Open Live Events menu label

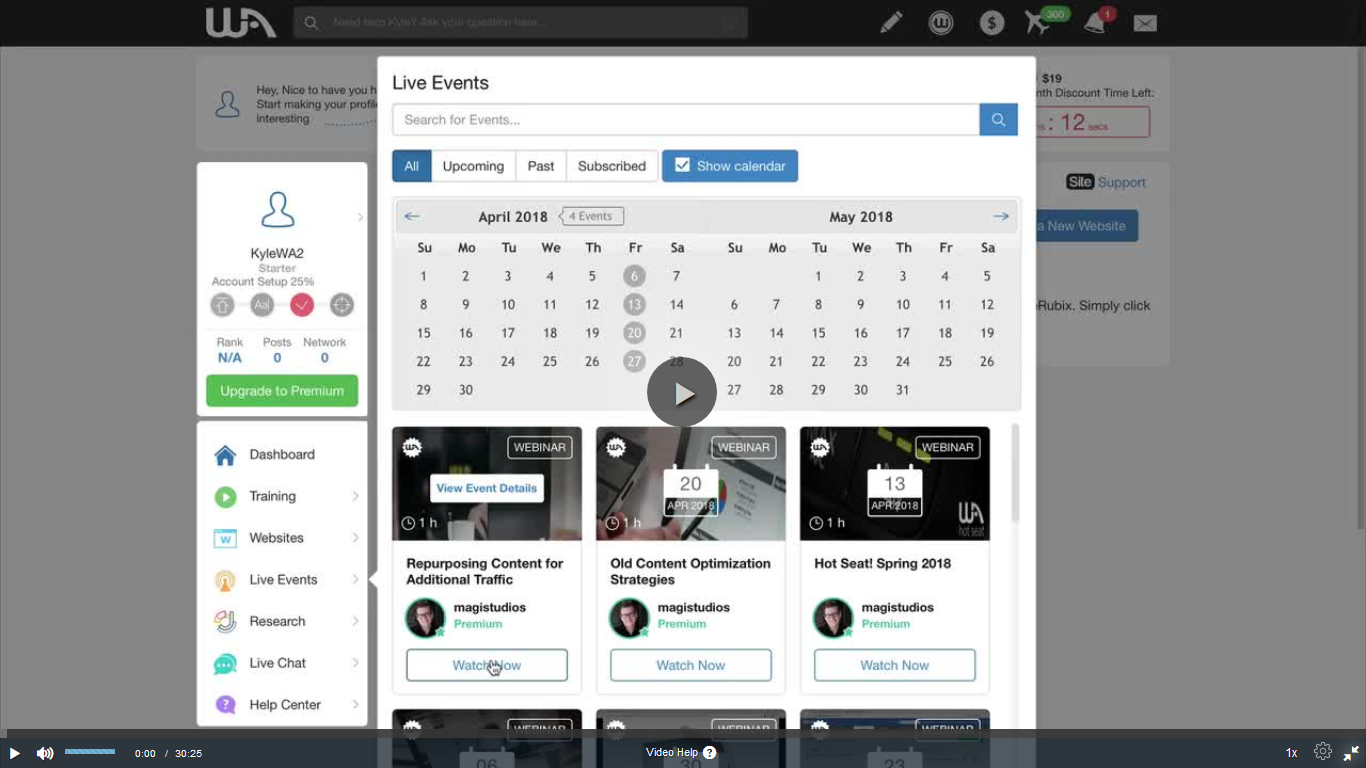point(283,580)
